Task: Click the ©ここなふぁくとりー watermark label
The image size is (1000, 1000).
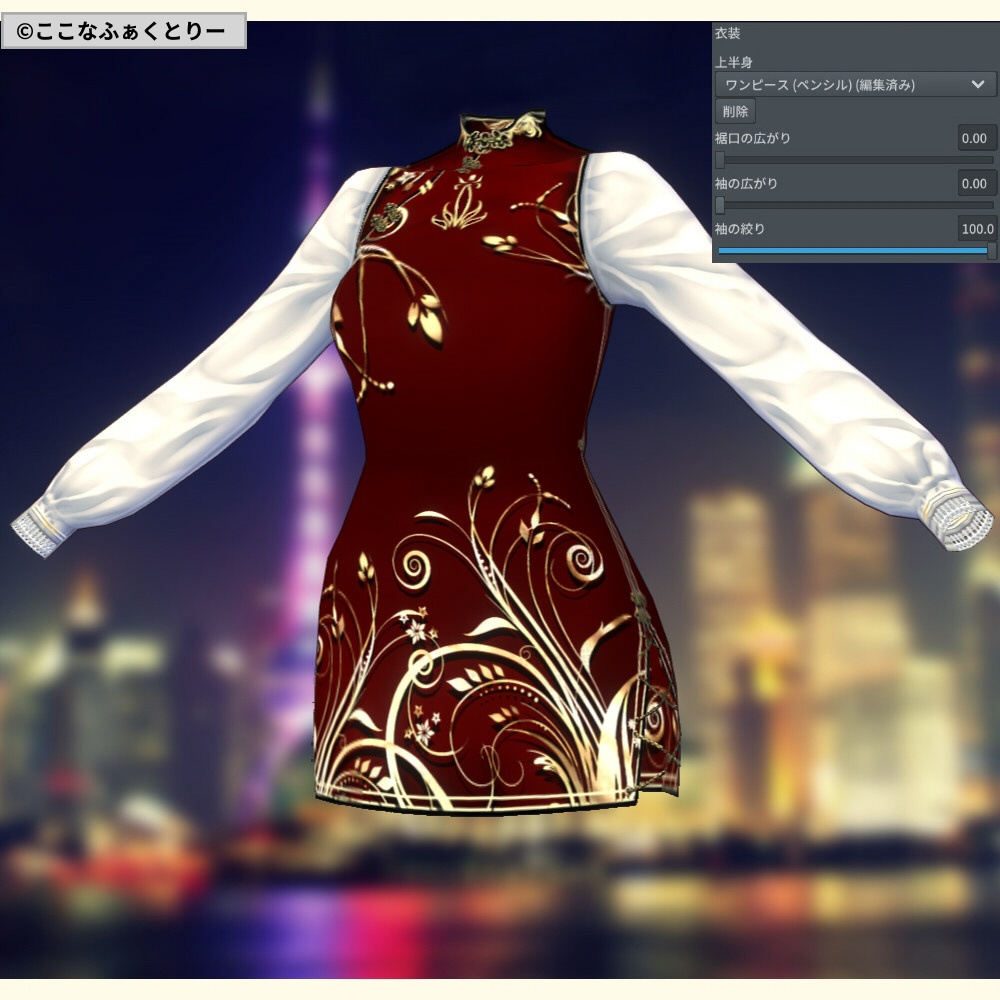Action: click(x=120, y=30)
